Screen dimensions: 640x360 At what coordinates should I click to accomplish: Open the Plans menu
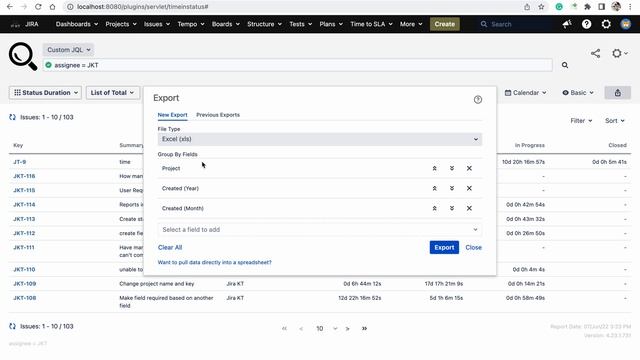[331, 24]
